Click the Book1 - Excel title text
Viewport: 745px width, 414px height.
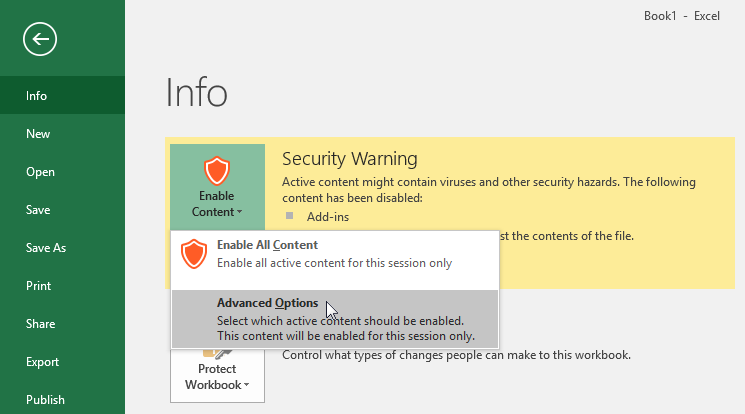point(683,17)
